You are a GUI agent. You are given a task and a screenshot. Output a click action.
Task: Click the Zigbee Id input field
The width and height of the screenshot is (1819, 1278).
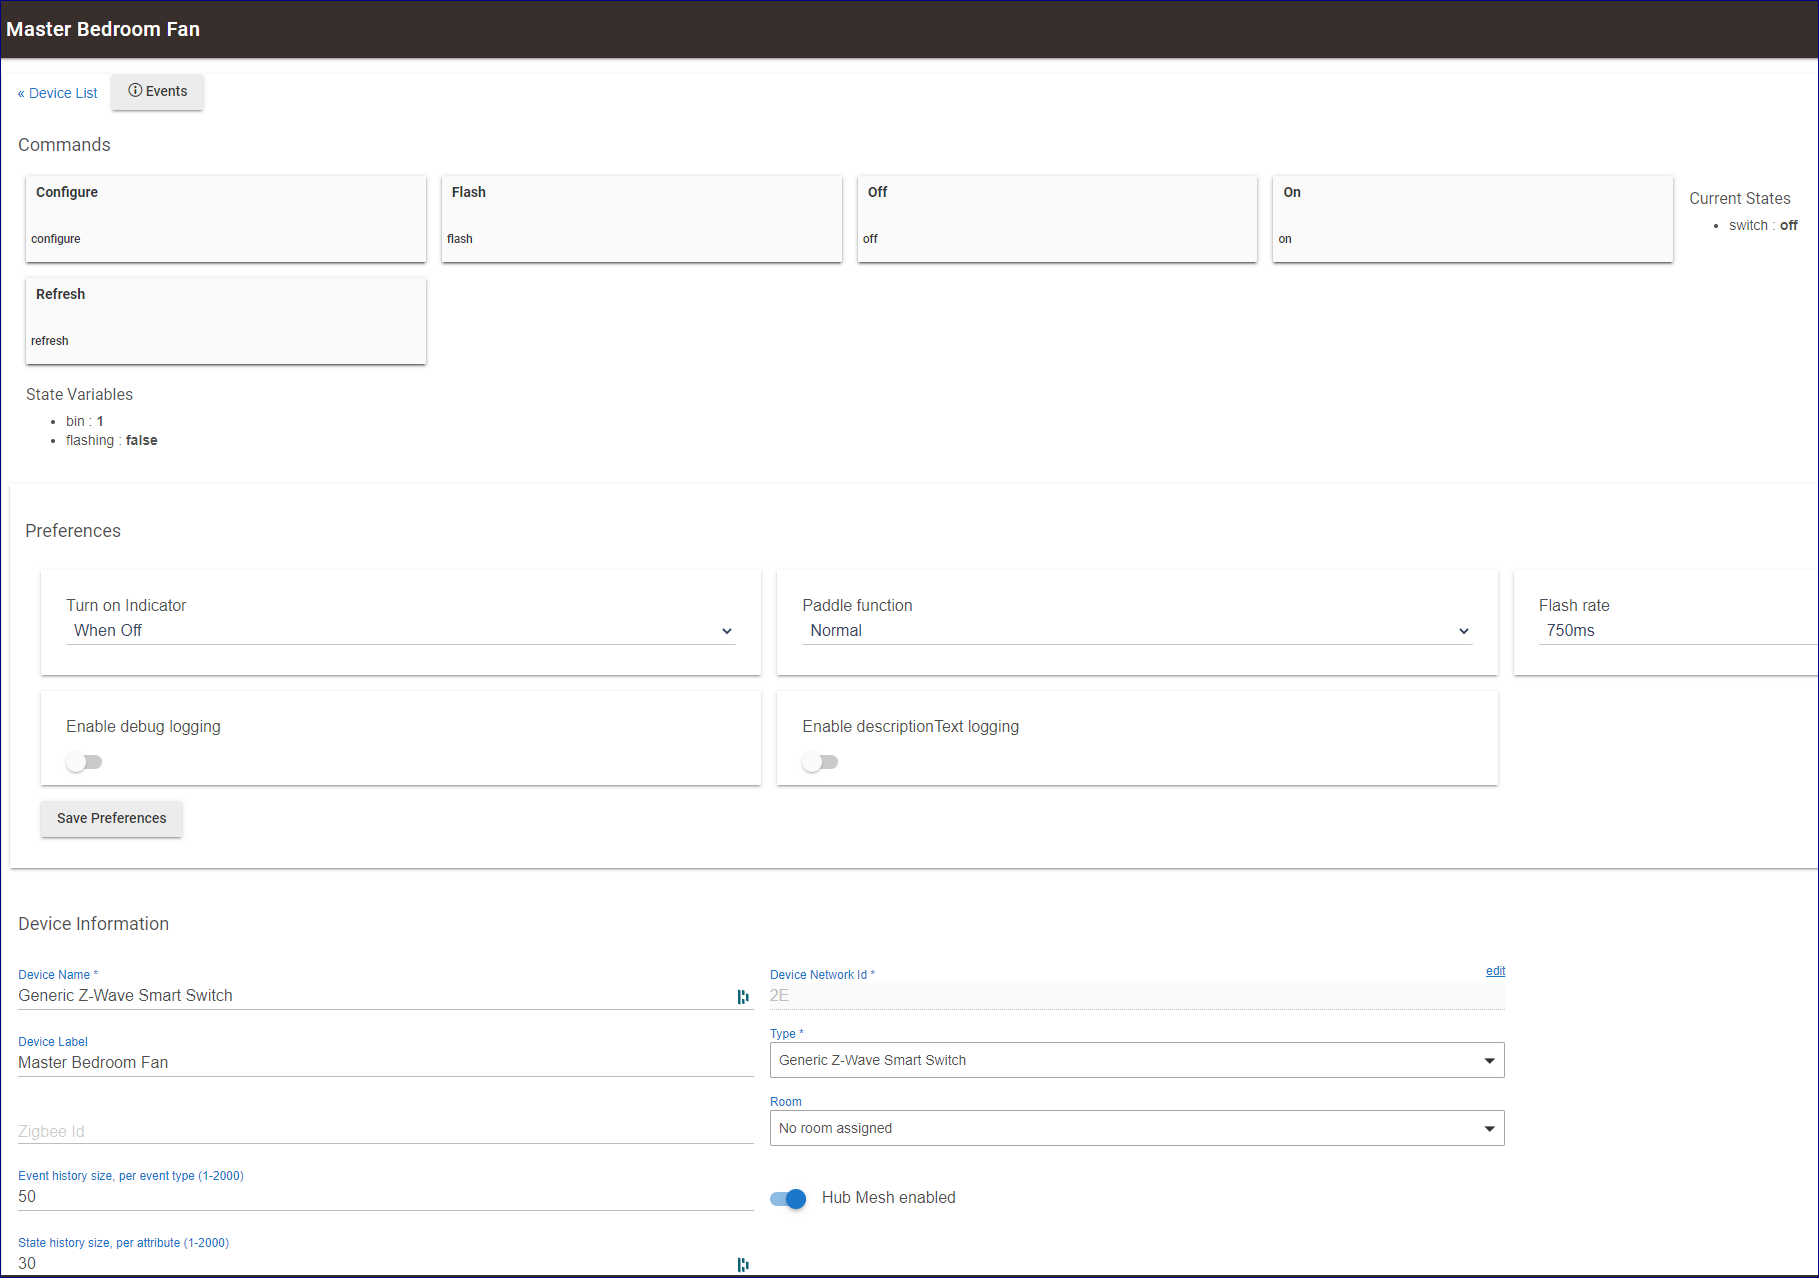tap(386, 1131)
